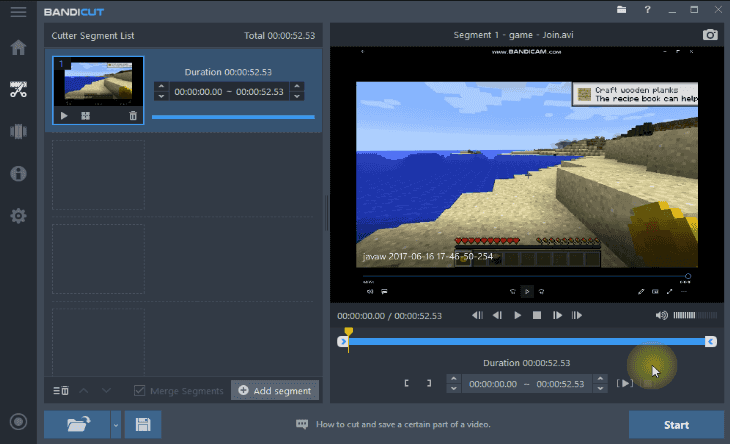Viewport: 730px width, 444px height.
Task: Open the information sidebar icon
Action: (18, 174)
